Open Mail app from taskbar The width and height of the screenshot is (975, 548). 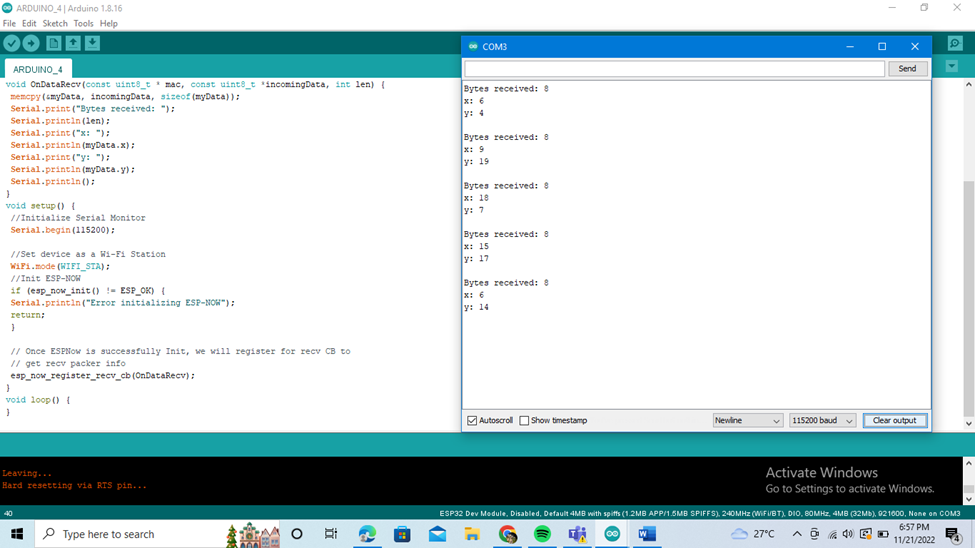point(437,534)
